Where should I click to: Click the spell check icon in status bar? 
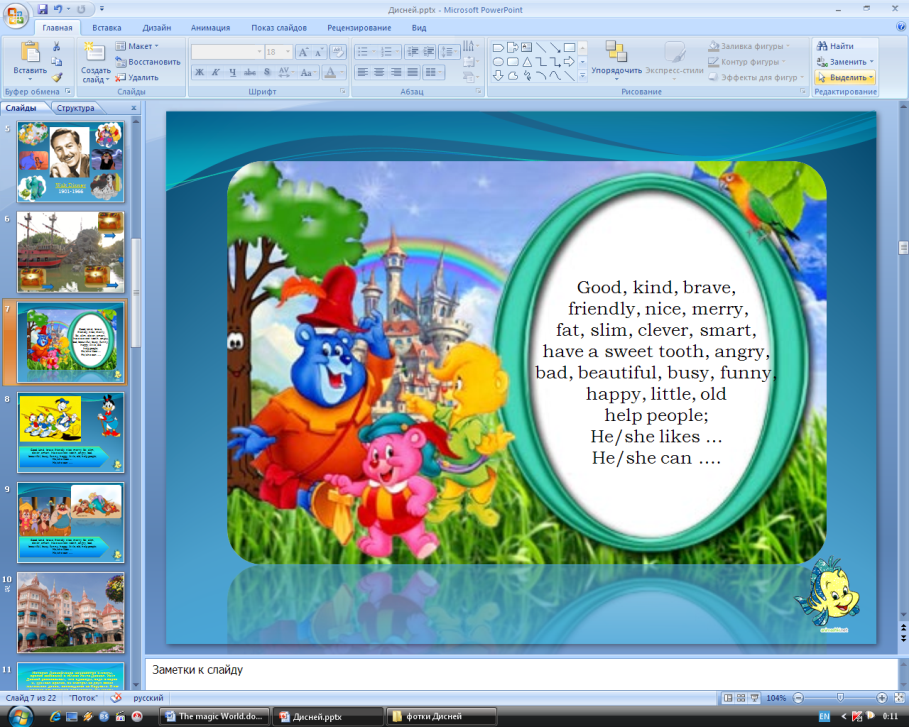tap(117, 698)
